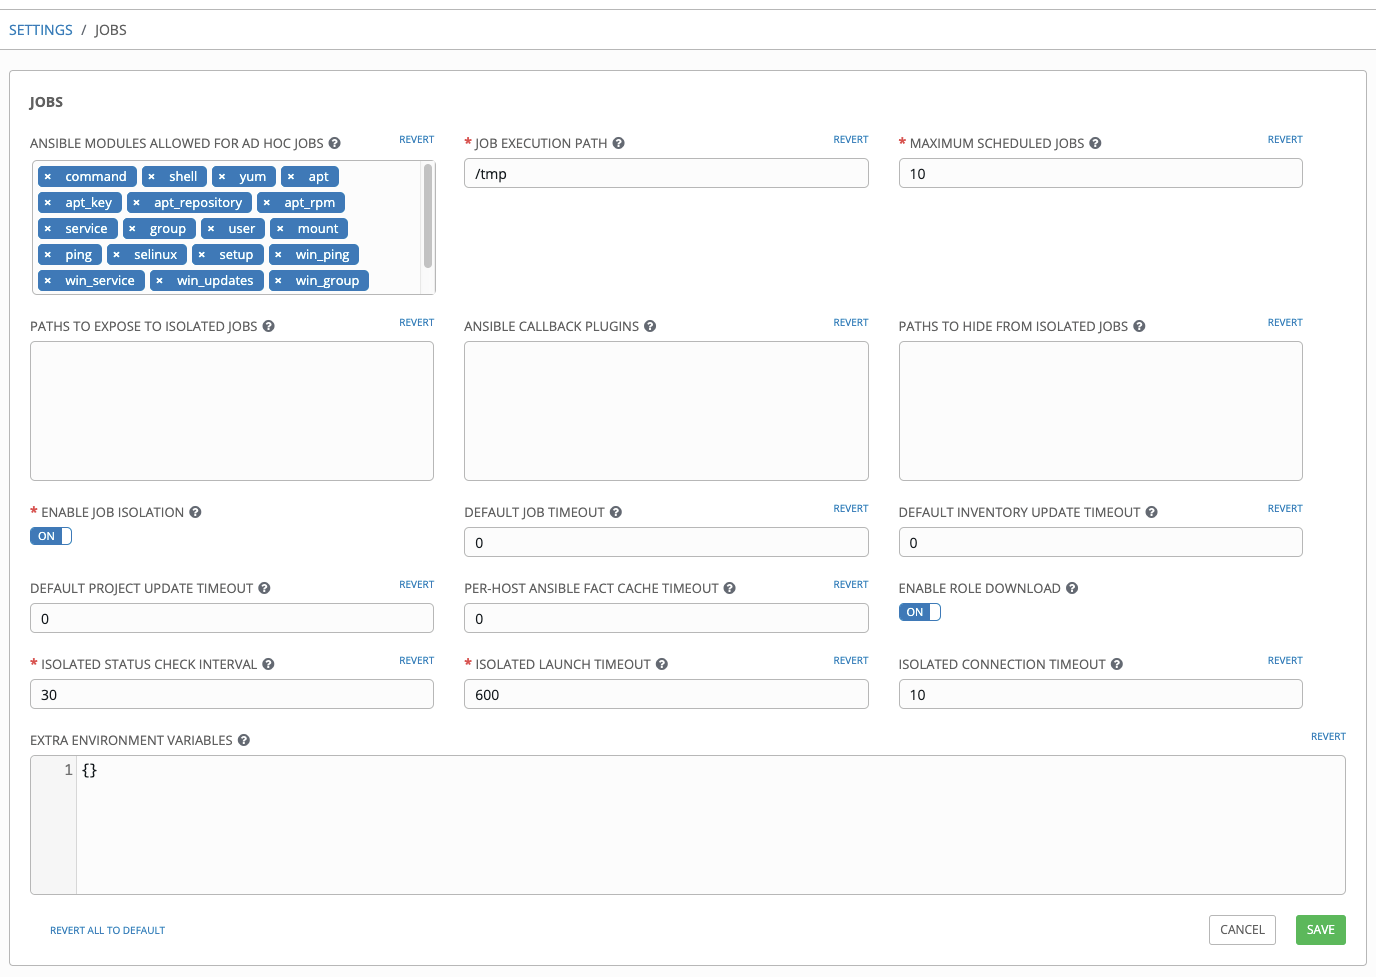This screenshot has width=1376, height=977.
Task: Turn off the Enable Role Download toggle
Action: tap(919, 611)
